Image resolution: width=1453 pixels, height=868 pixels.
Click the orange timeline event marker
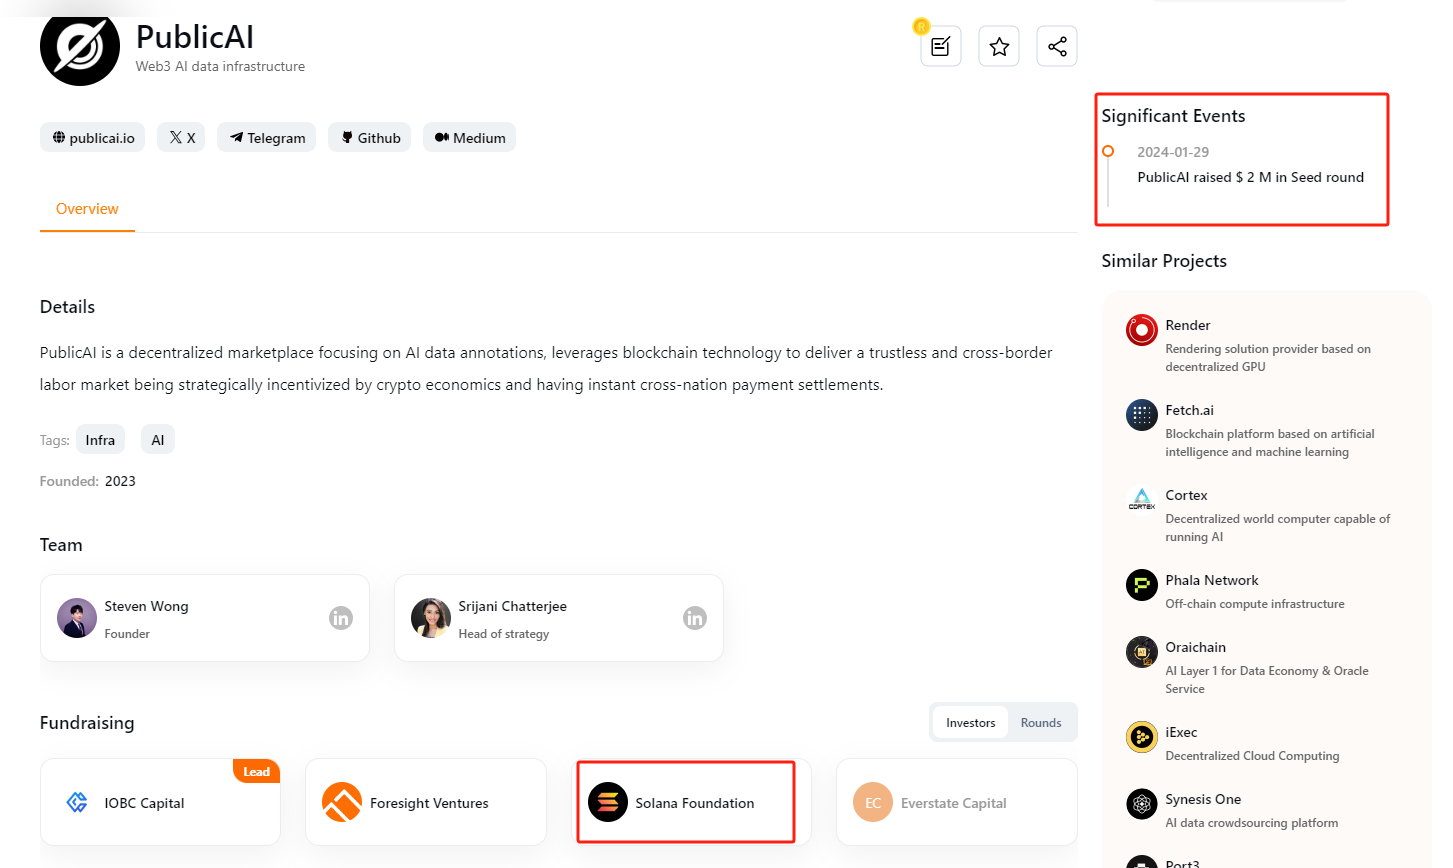point(1108,151)
